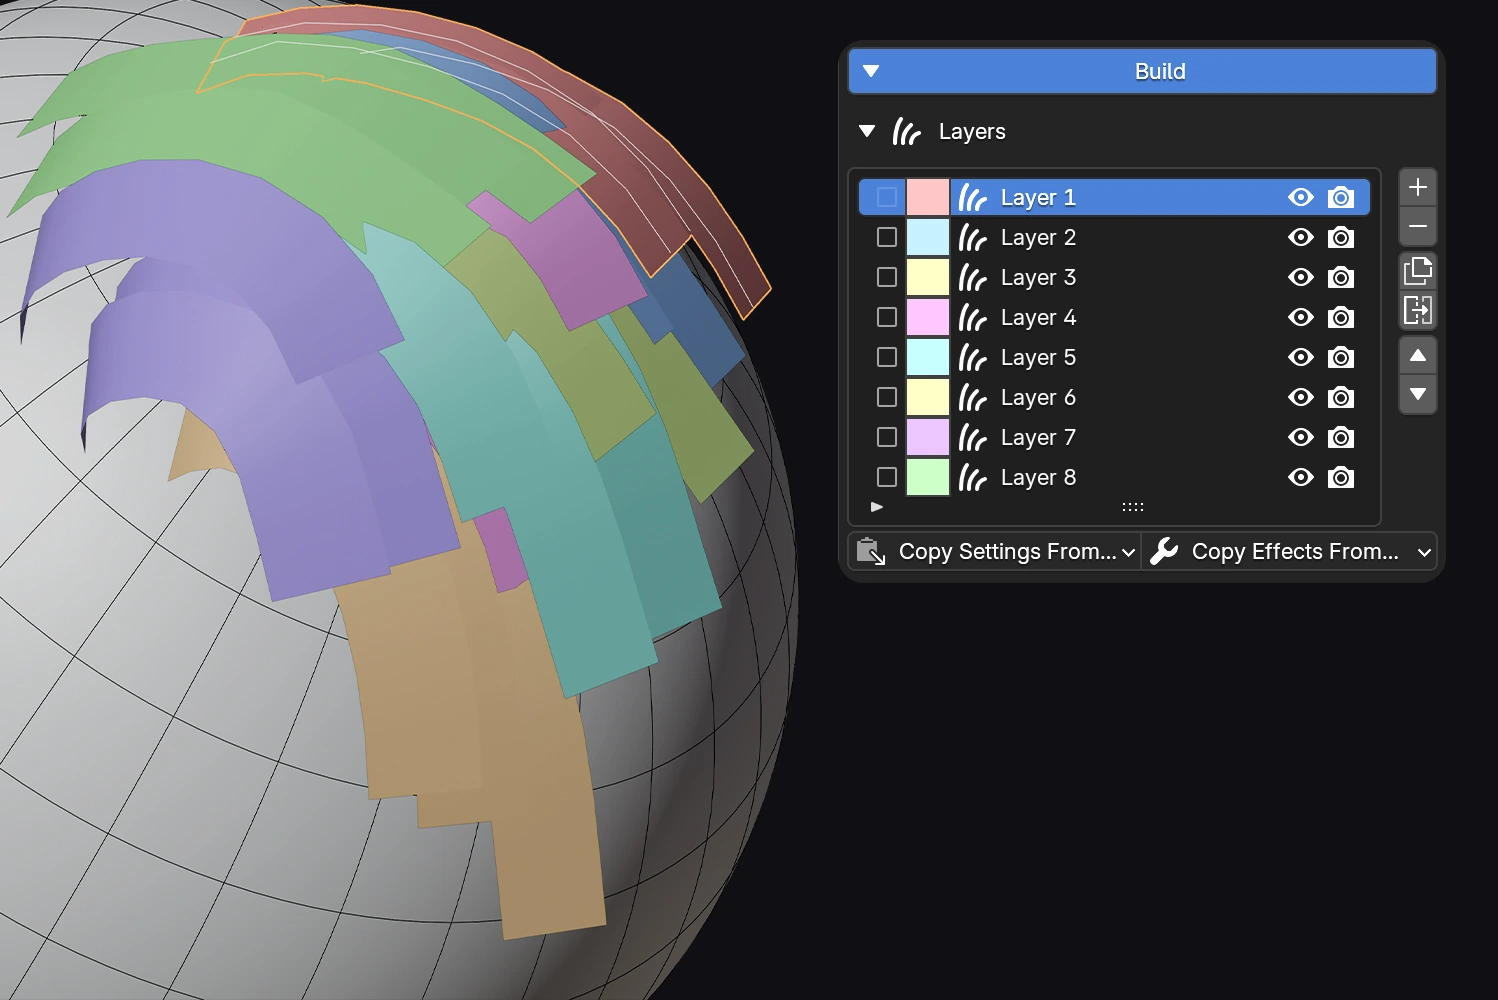Select the Layer 1 name text
This screenshot has height=1000, width=1498.
pos(1038,198)
